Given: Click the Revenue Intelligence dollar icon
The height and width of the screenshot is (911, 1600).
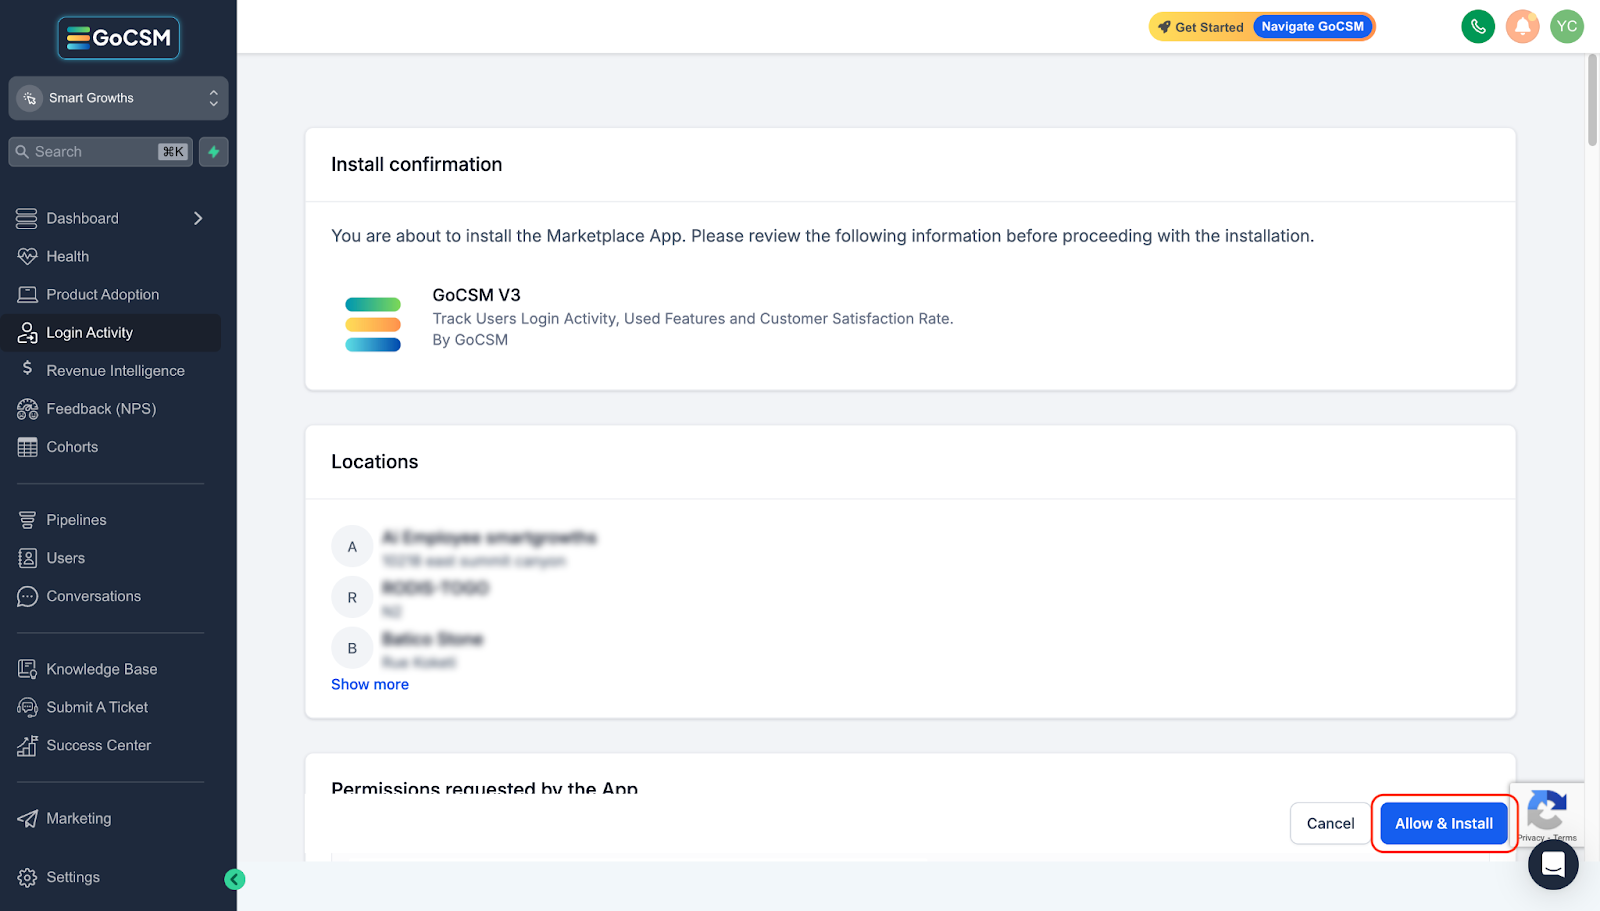Looking at the screenshot, I should (x=27, y=369).
